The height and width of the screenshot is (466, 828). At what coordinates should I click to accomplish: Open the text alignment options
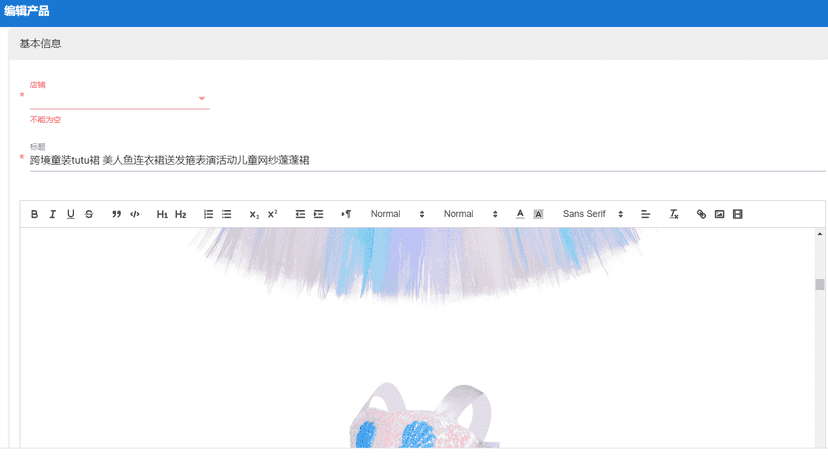click(x=645, y=214)
